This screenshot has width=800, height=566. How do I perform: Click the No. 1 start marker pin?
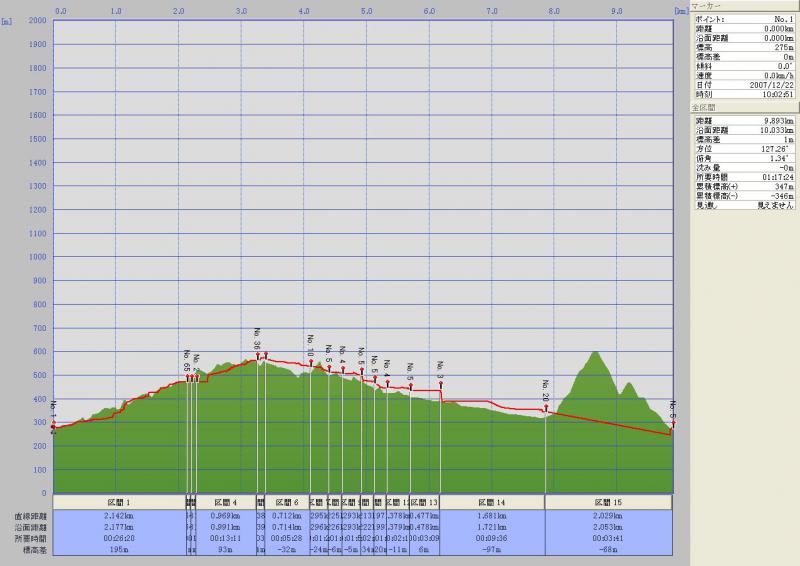(53, 424)
